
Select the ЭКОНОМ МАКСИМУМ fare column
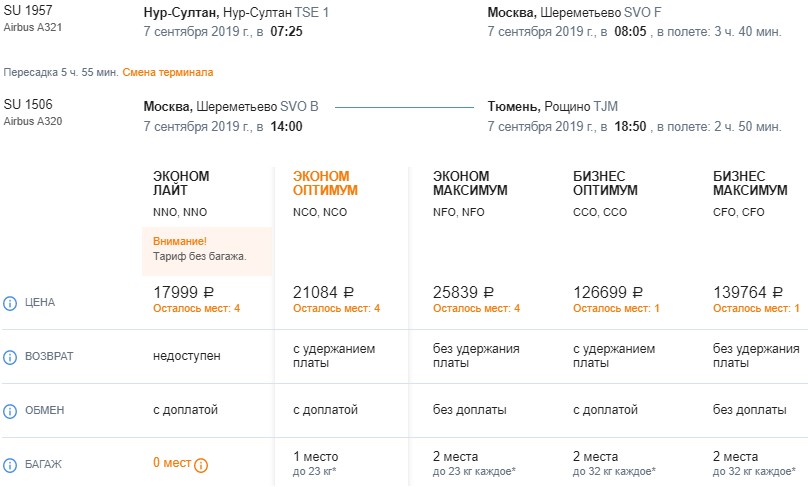pos(470,183)
